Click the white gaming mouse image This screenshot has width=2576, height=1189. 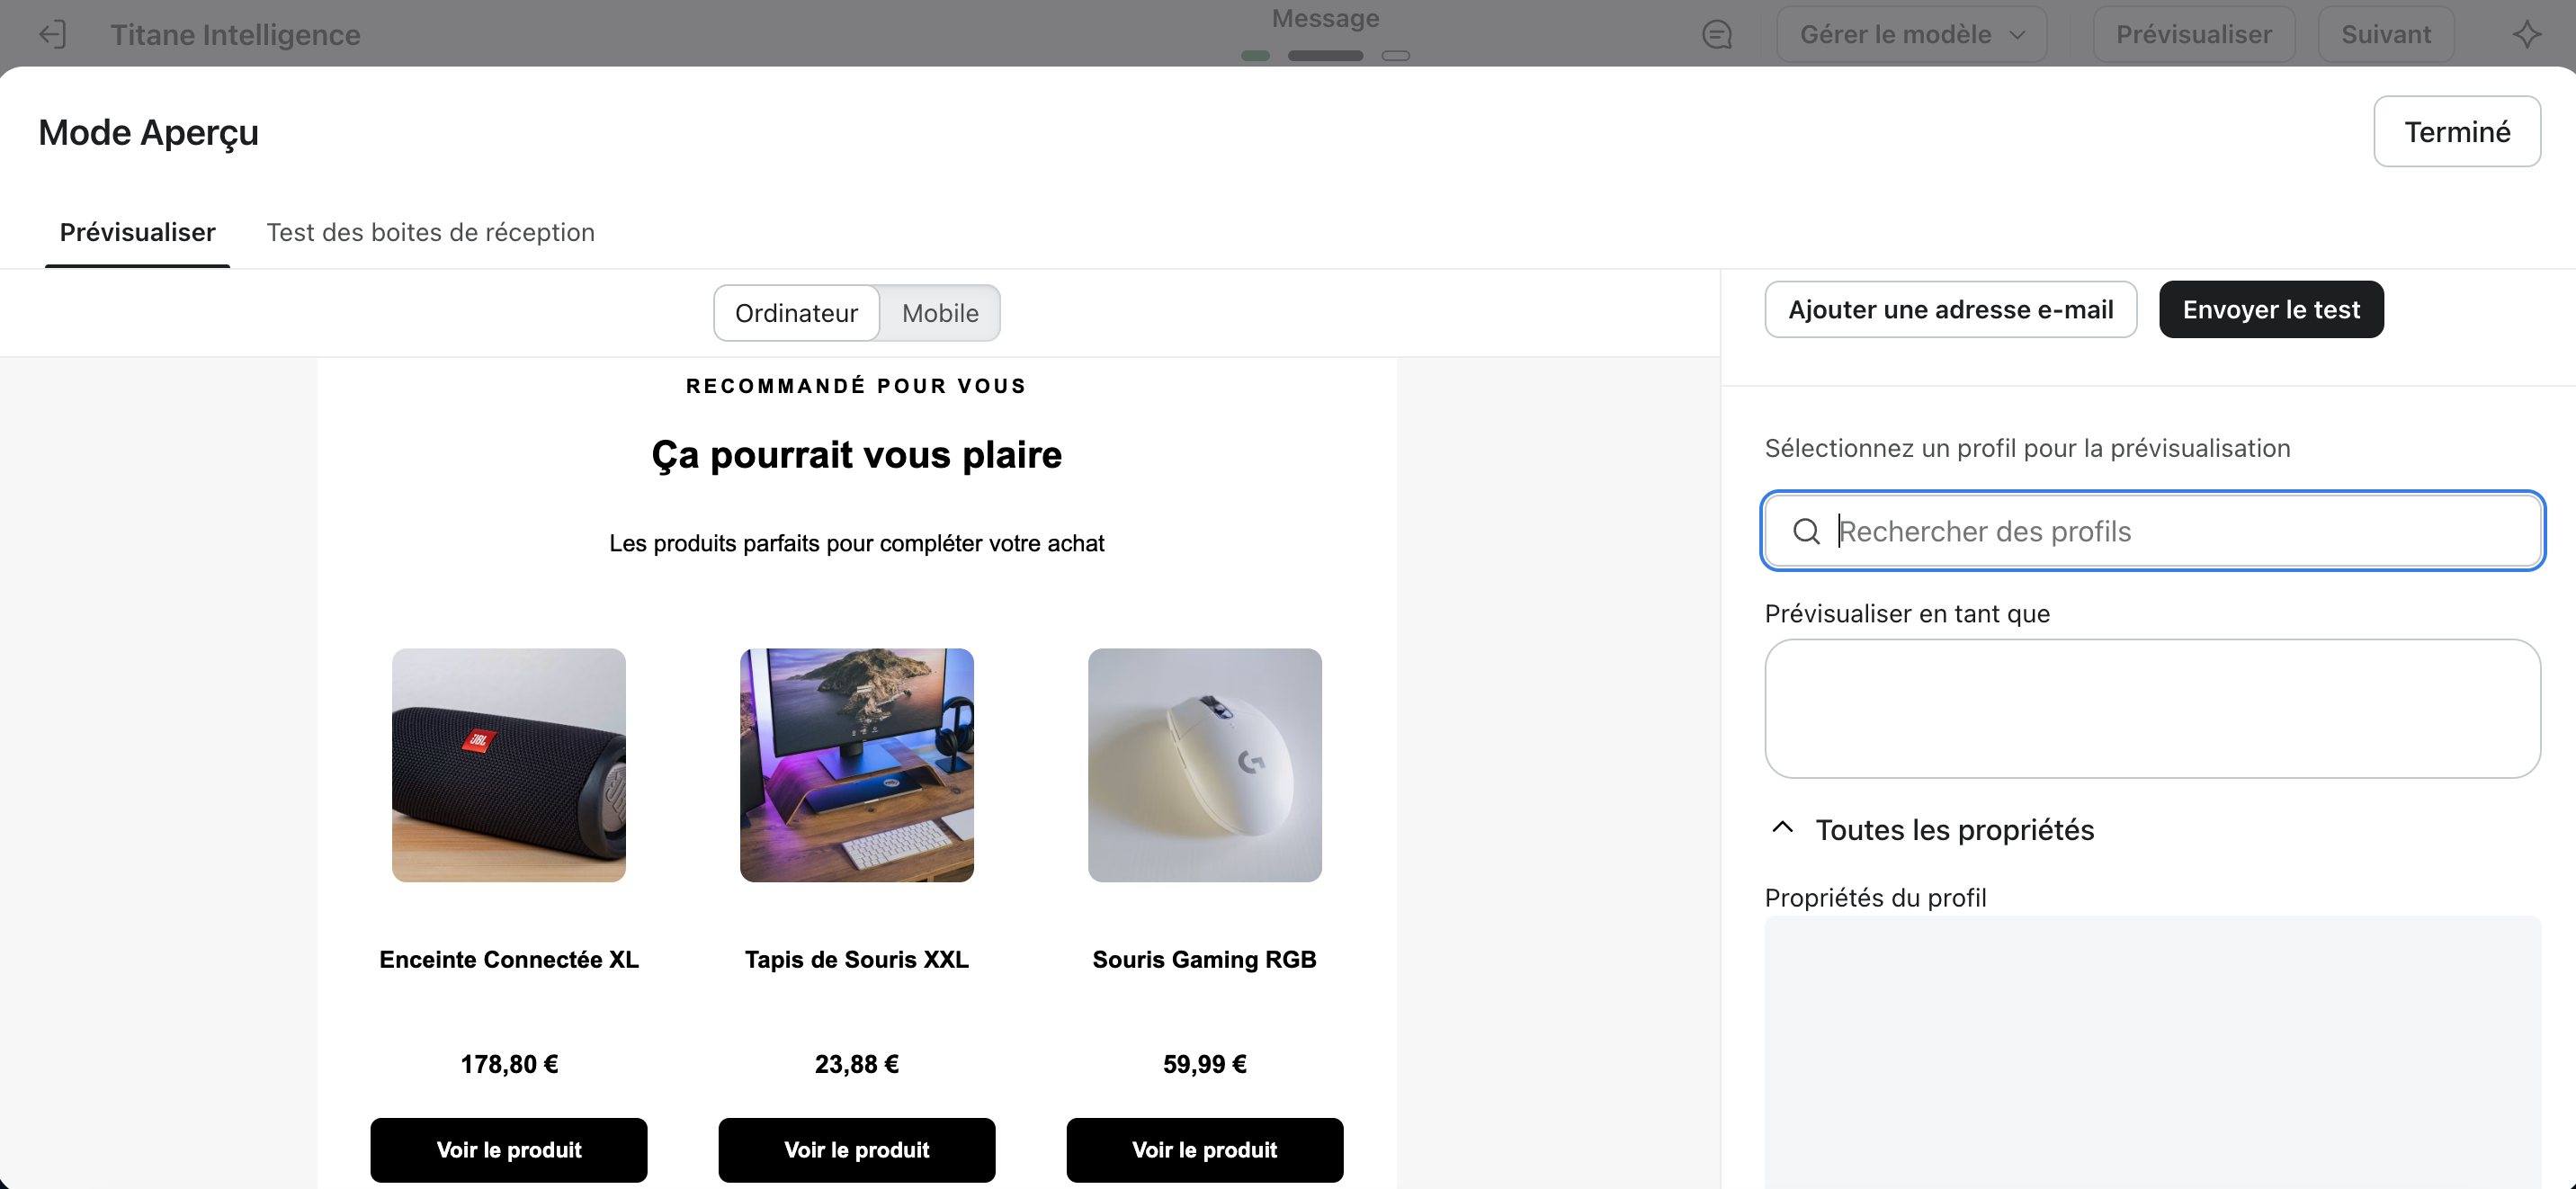(1205, 765)
